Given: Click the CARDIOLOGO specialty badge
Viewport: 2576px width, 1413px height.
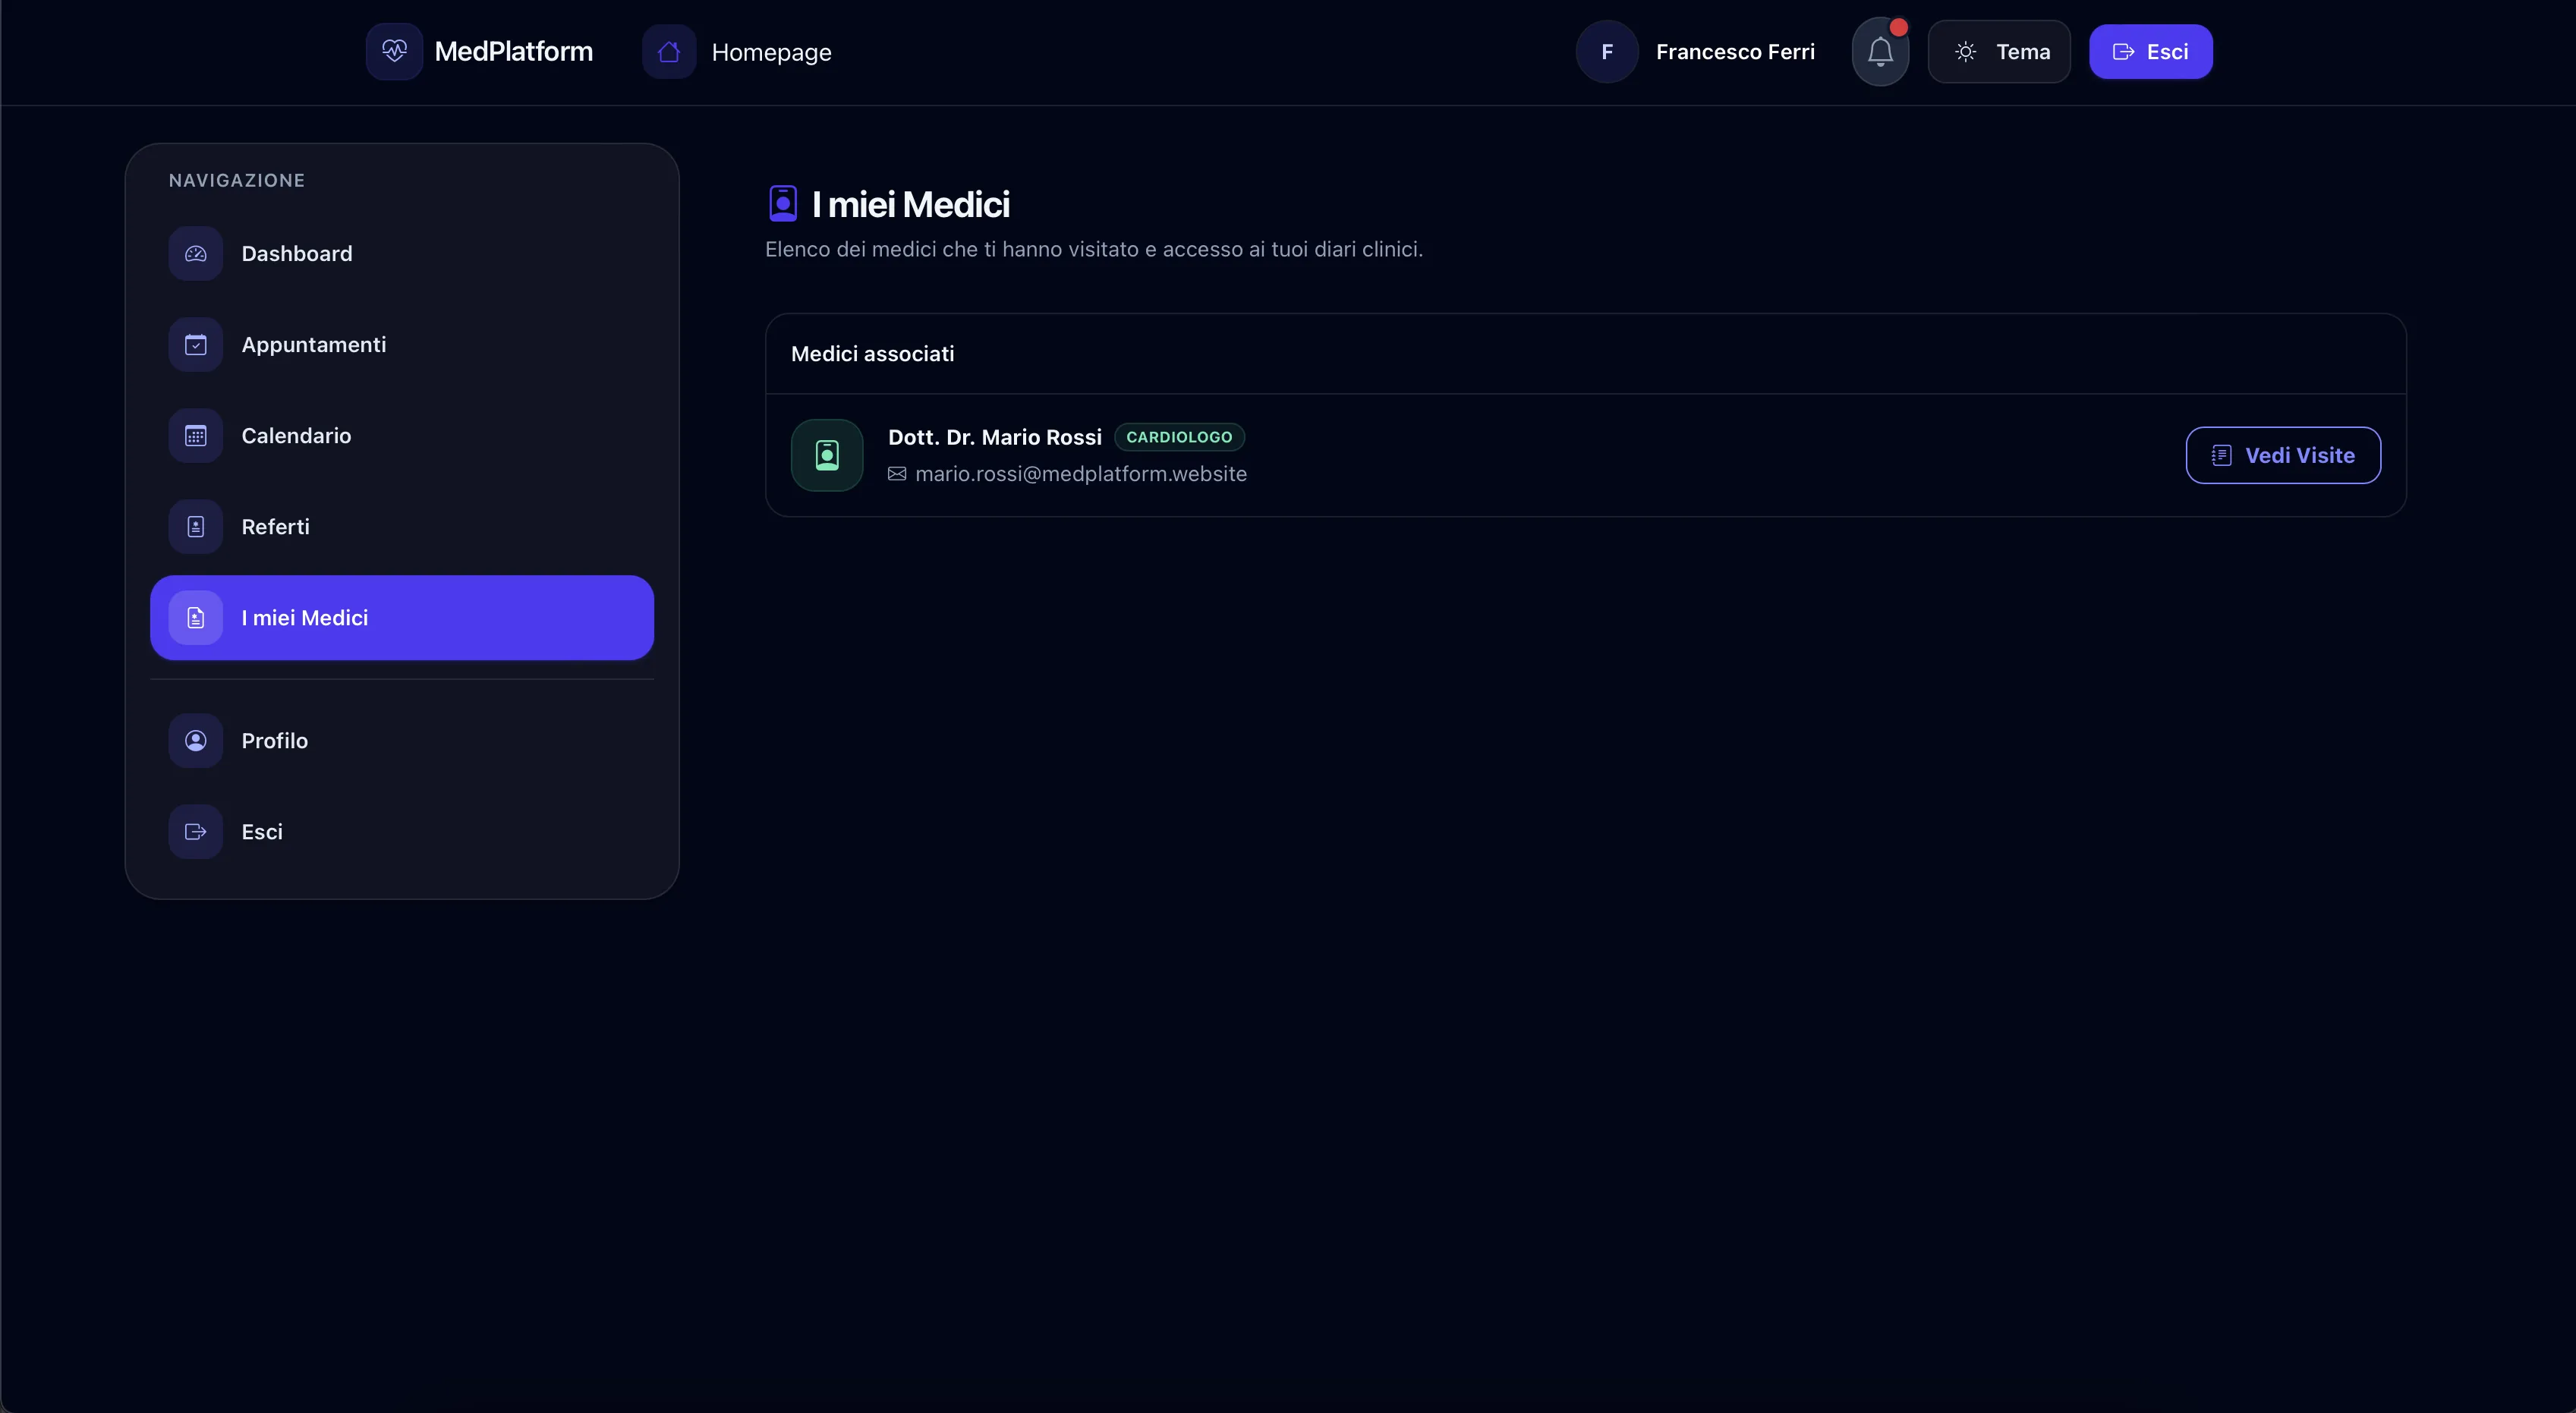Looking at the screenshot, I should [1179, 437].
